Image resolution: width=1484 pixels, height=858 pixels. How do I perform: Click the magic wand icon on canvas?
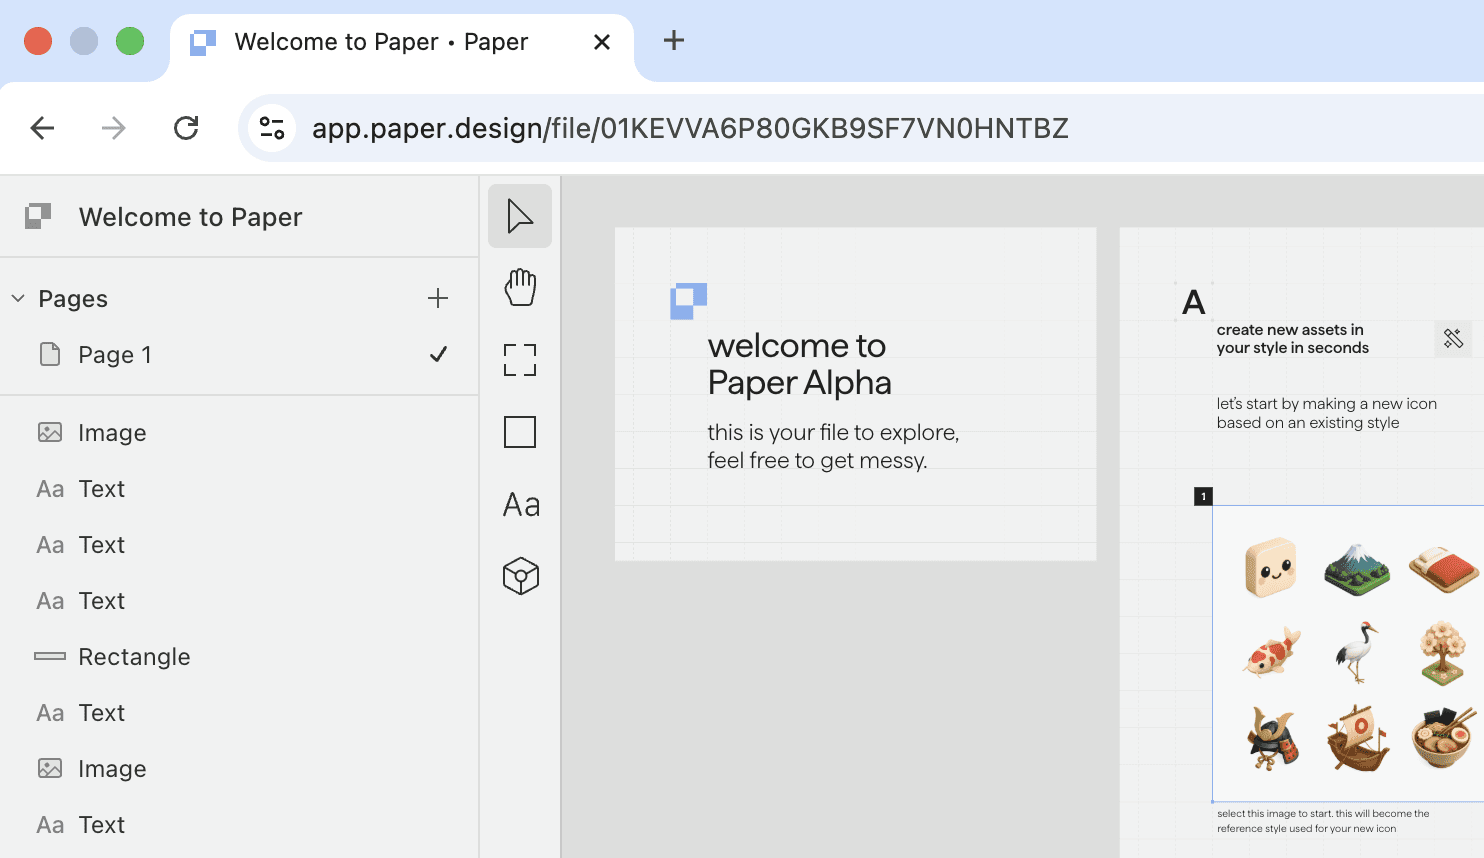coord(1453,339)
